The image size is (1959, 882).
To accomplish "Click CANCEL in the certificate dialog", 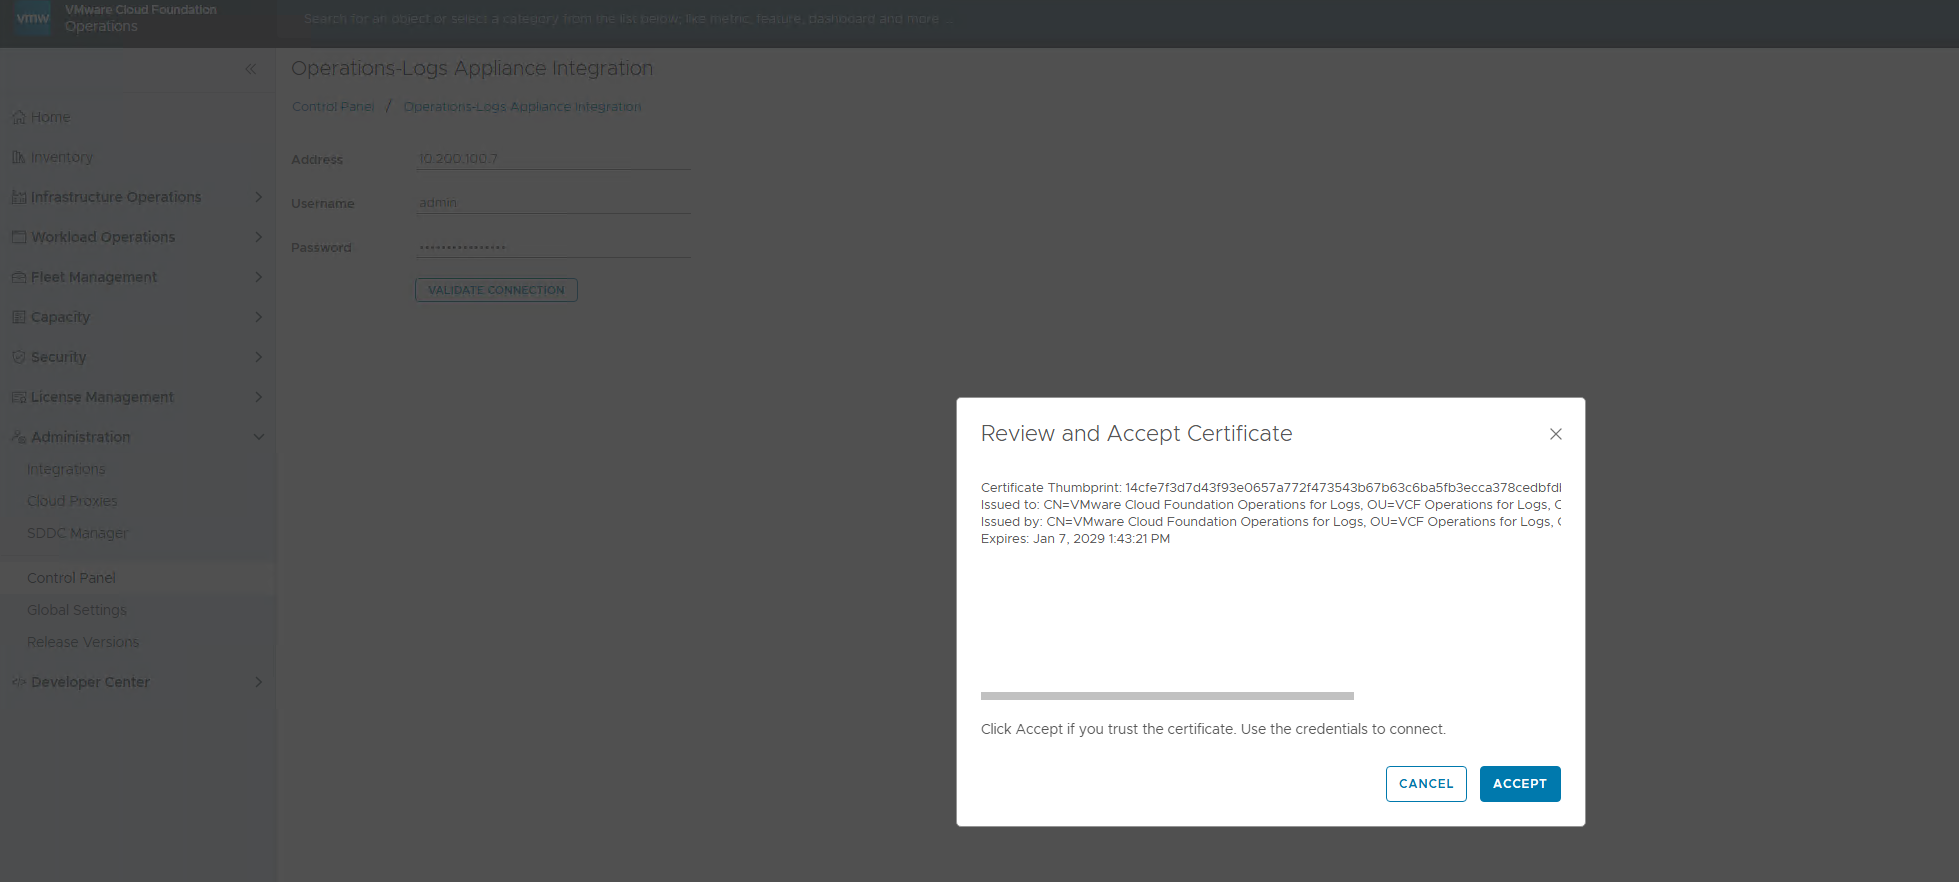I will [x=1425, y=784].
